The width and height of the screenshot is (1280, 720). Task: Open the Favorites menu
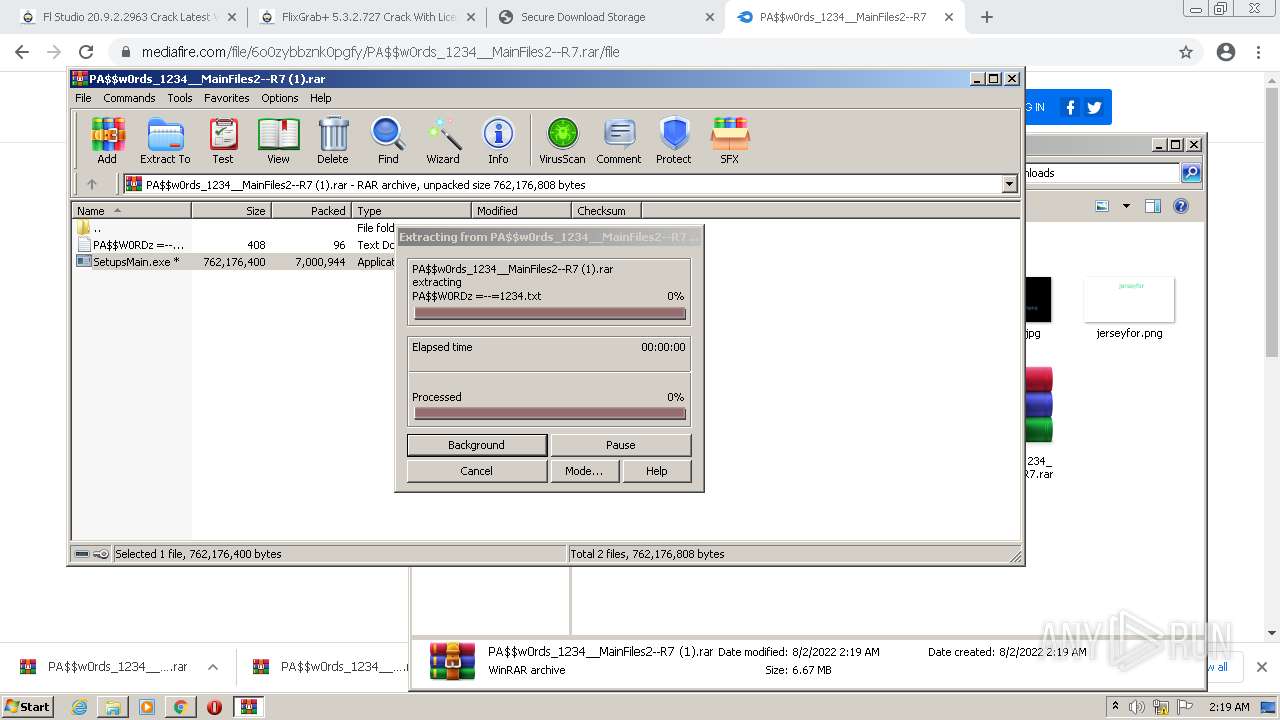point(227,98)
